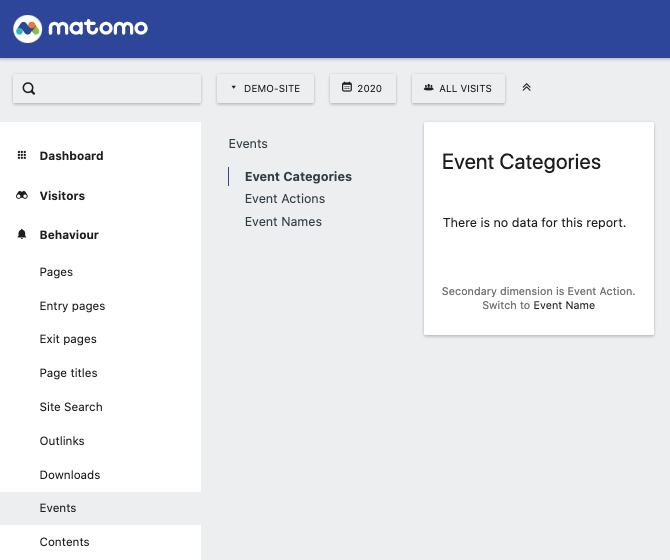Open the 2020 date range picker
The width and height of the screenshot is (670, 560).
[x=362, y=88]
